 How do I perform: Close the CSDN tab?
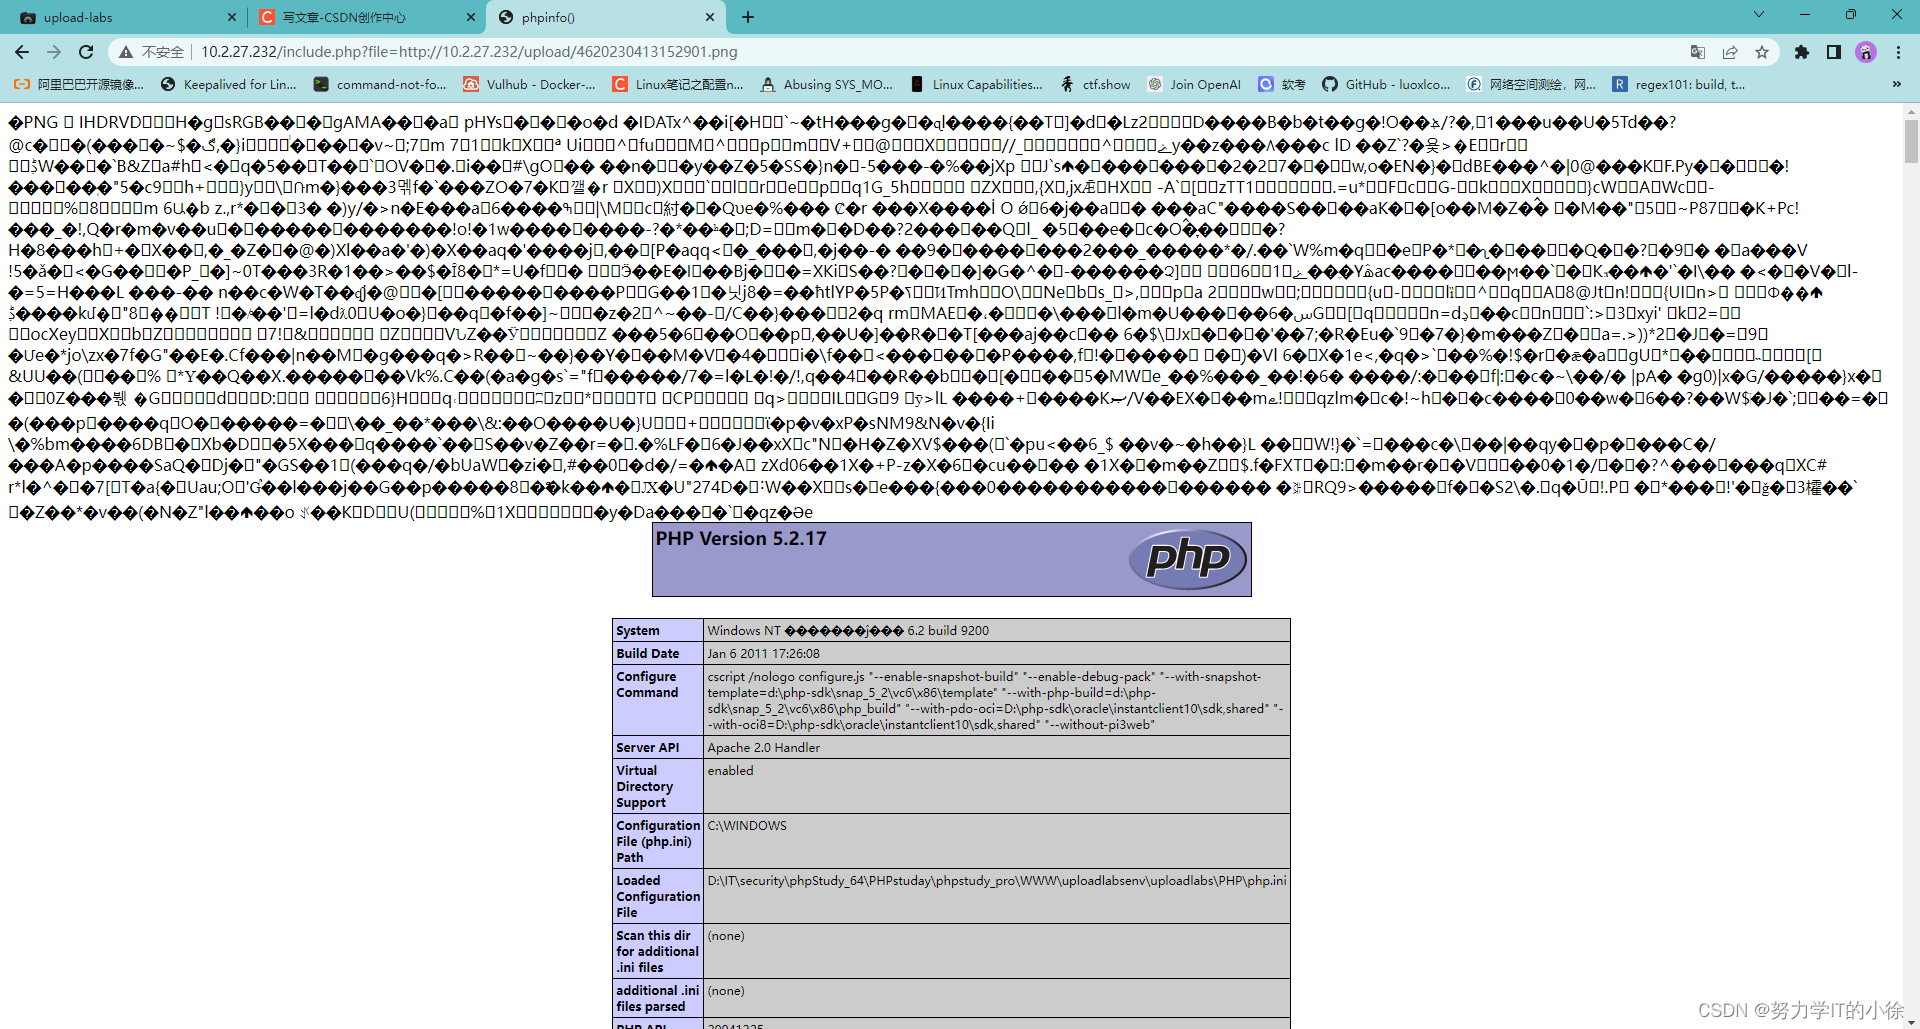[x=471, y=17]
